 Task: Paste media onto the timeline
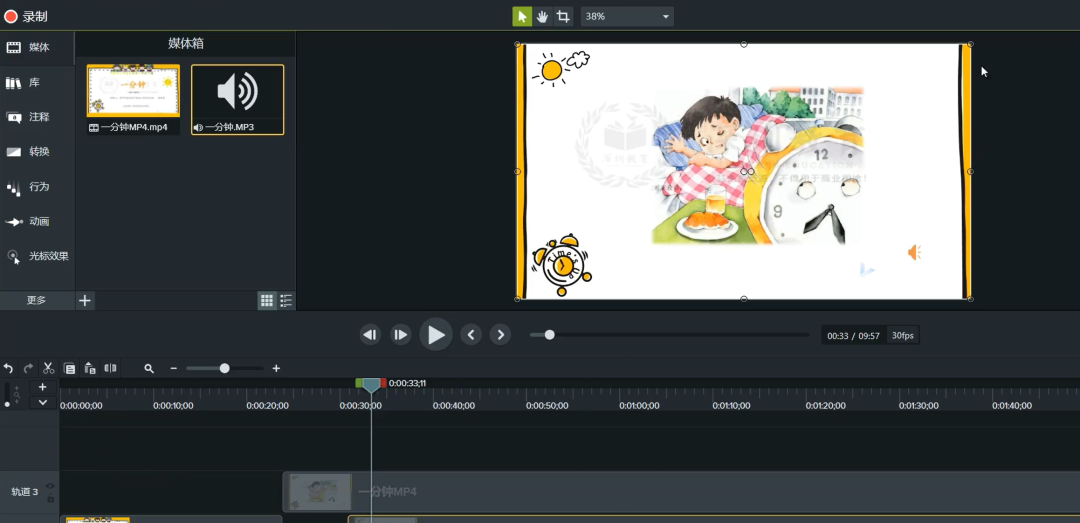tap(90, 369)
